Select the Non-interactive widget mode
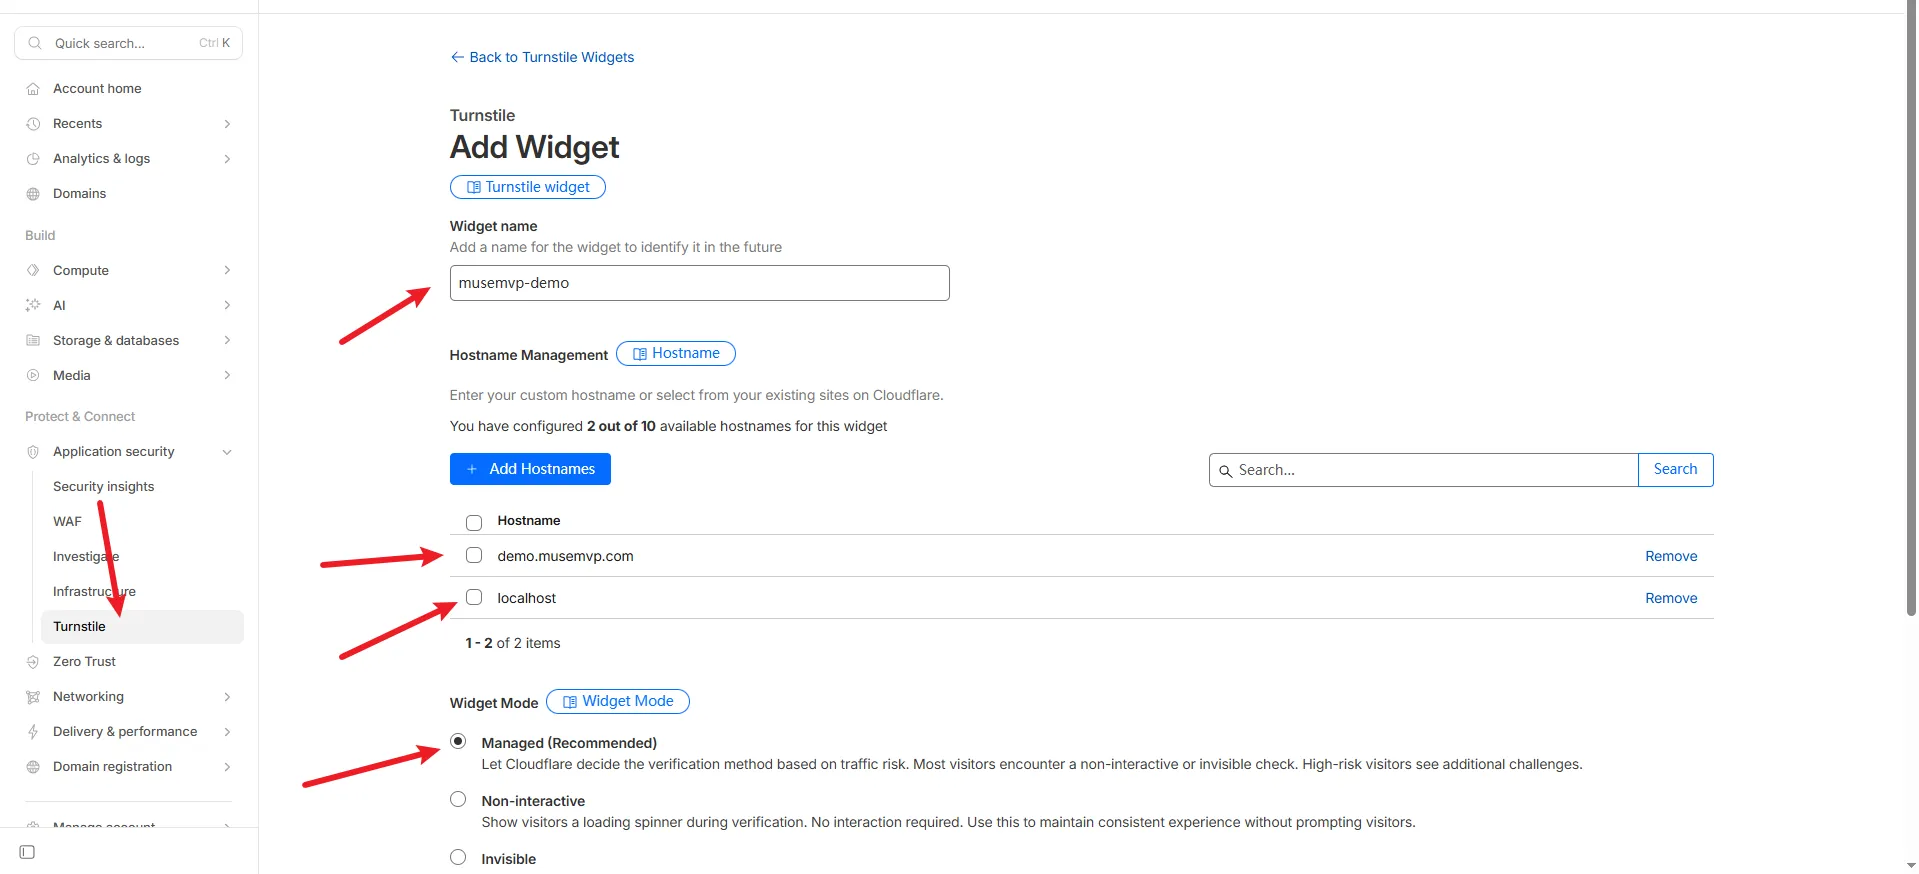Screen dimensions: 1919x874 [458, 800]
